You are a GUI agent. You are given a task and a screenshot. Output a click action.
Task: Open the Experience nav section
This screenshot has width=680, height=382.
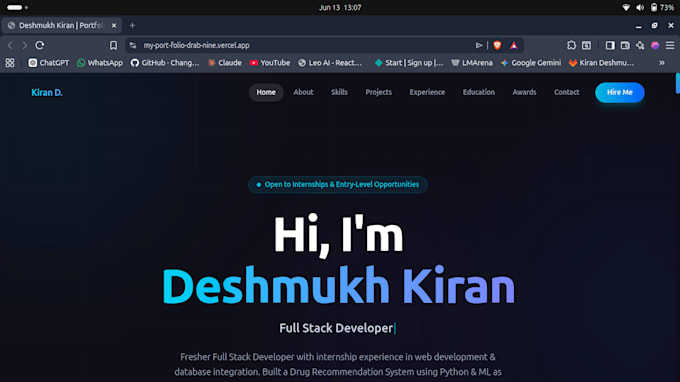(x=427, y=92)
